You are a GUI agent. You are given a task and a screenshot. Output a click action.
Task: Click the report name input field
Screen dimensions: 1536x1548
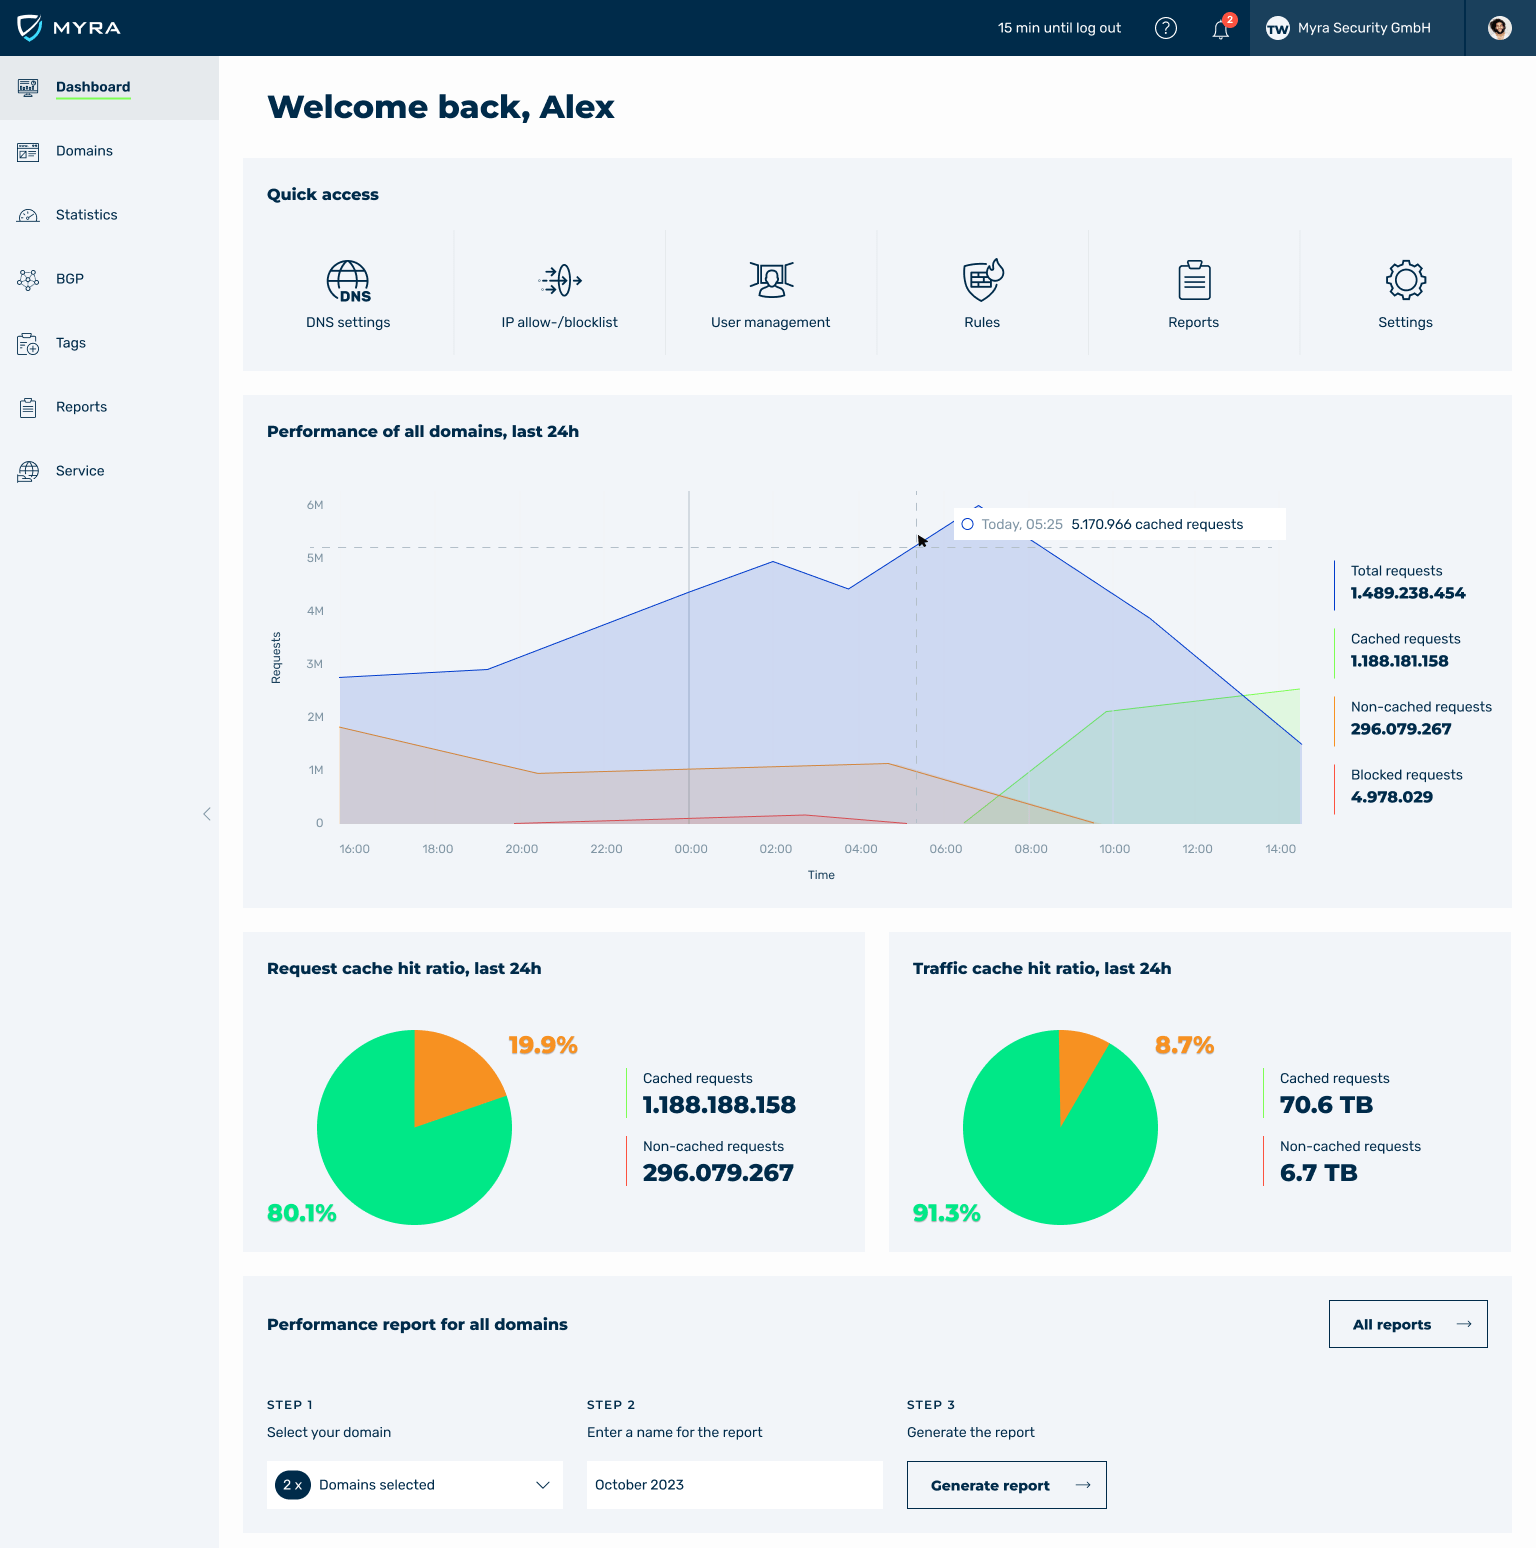tap(734, 1485)
